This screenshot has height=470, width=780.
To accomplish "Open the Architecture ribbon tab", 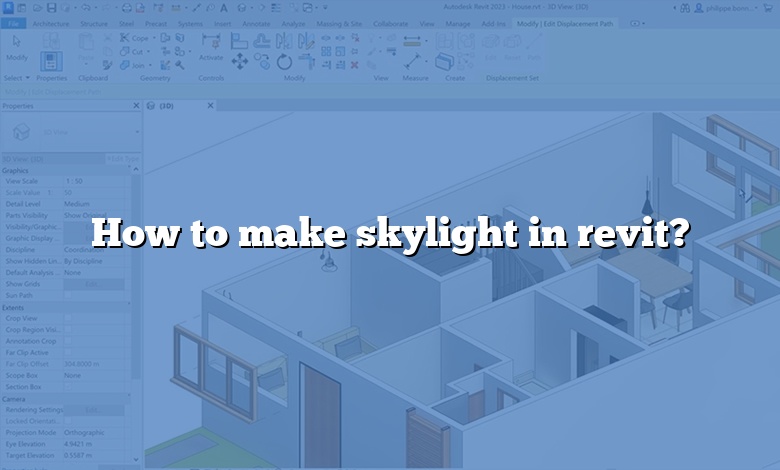I will [51, 23].
